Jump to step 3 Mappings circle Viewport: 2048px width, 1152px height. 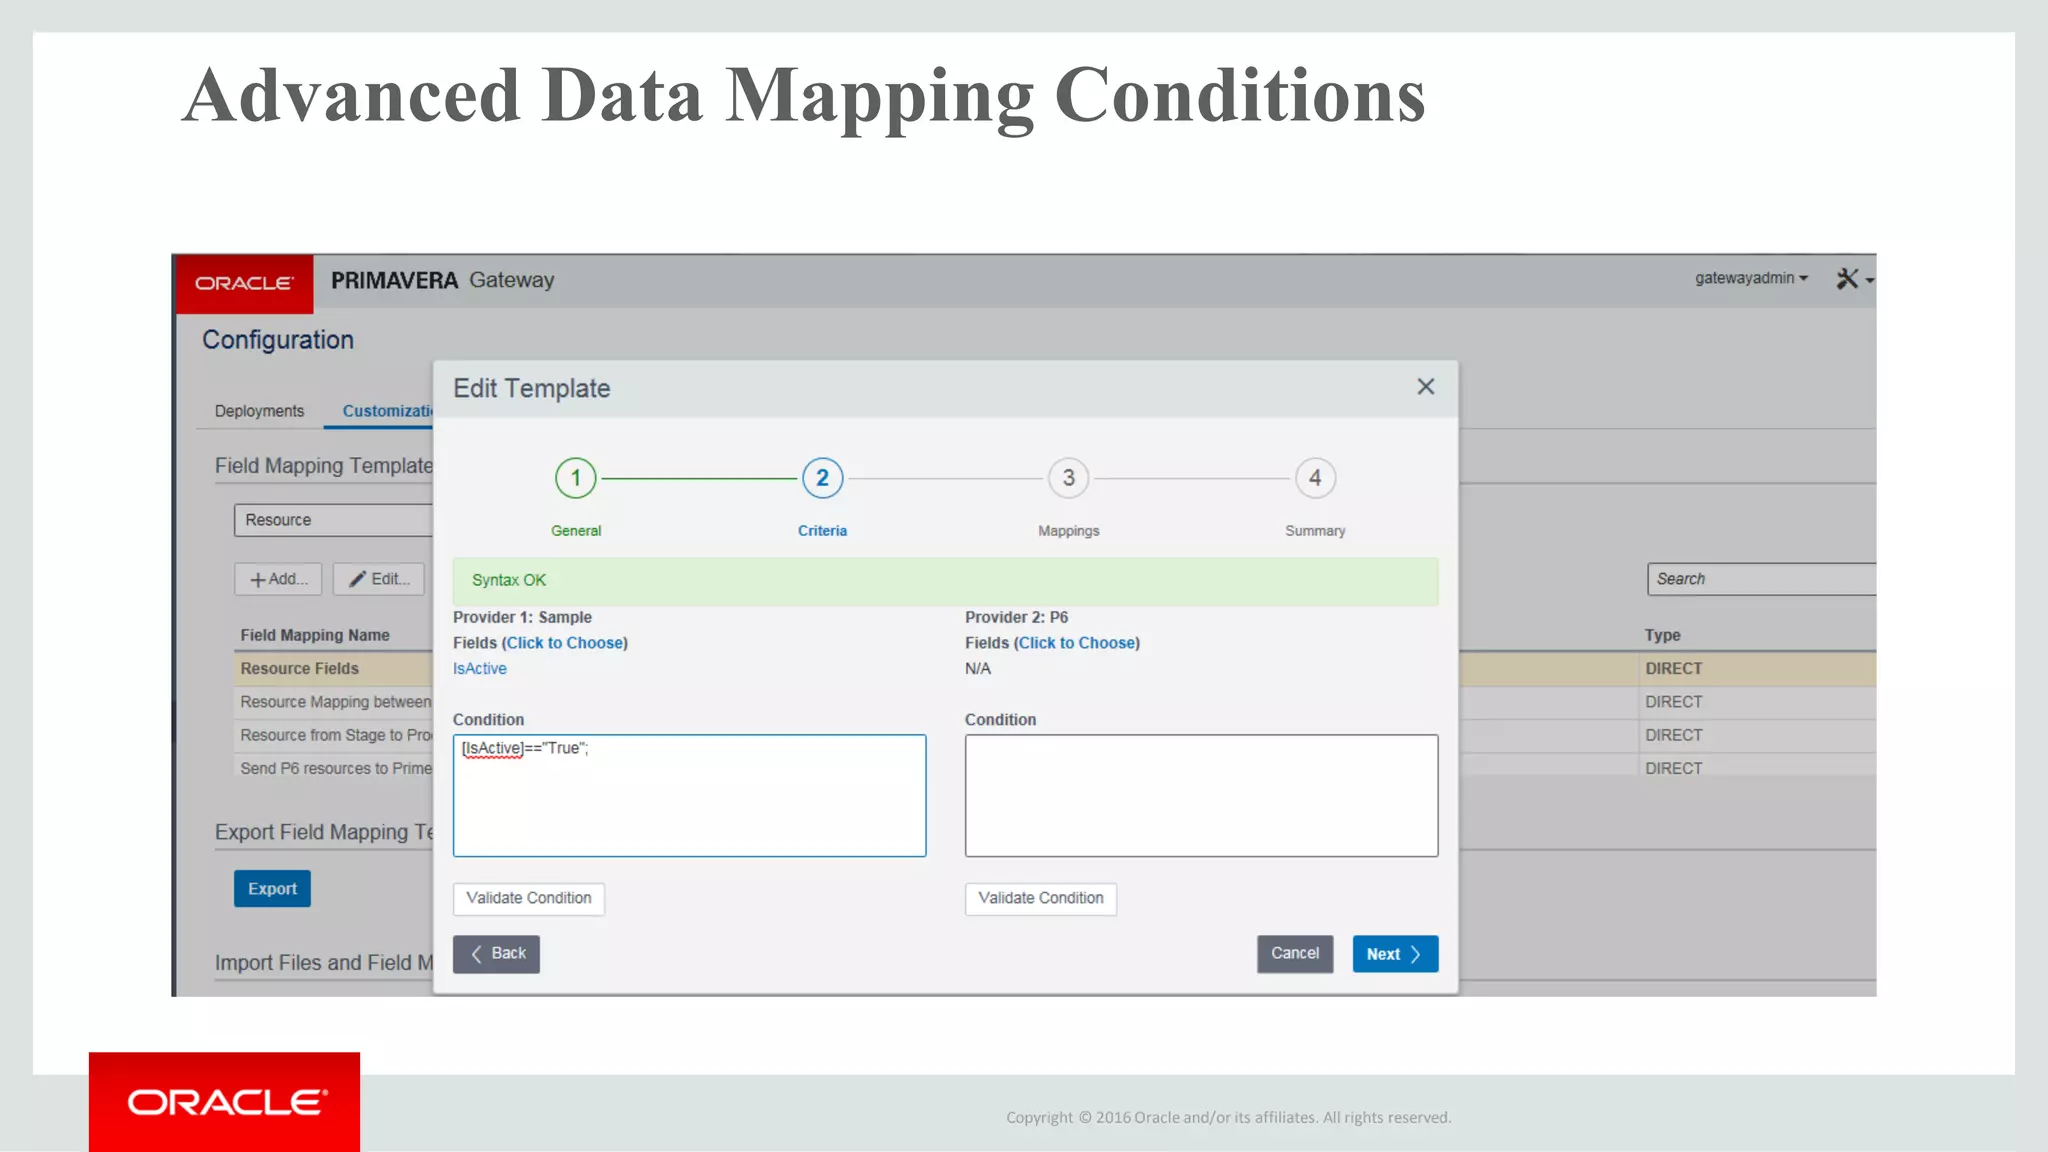[1068, 478]
